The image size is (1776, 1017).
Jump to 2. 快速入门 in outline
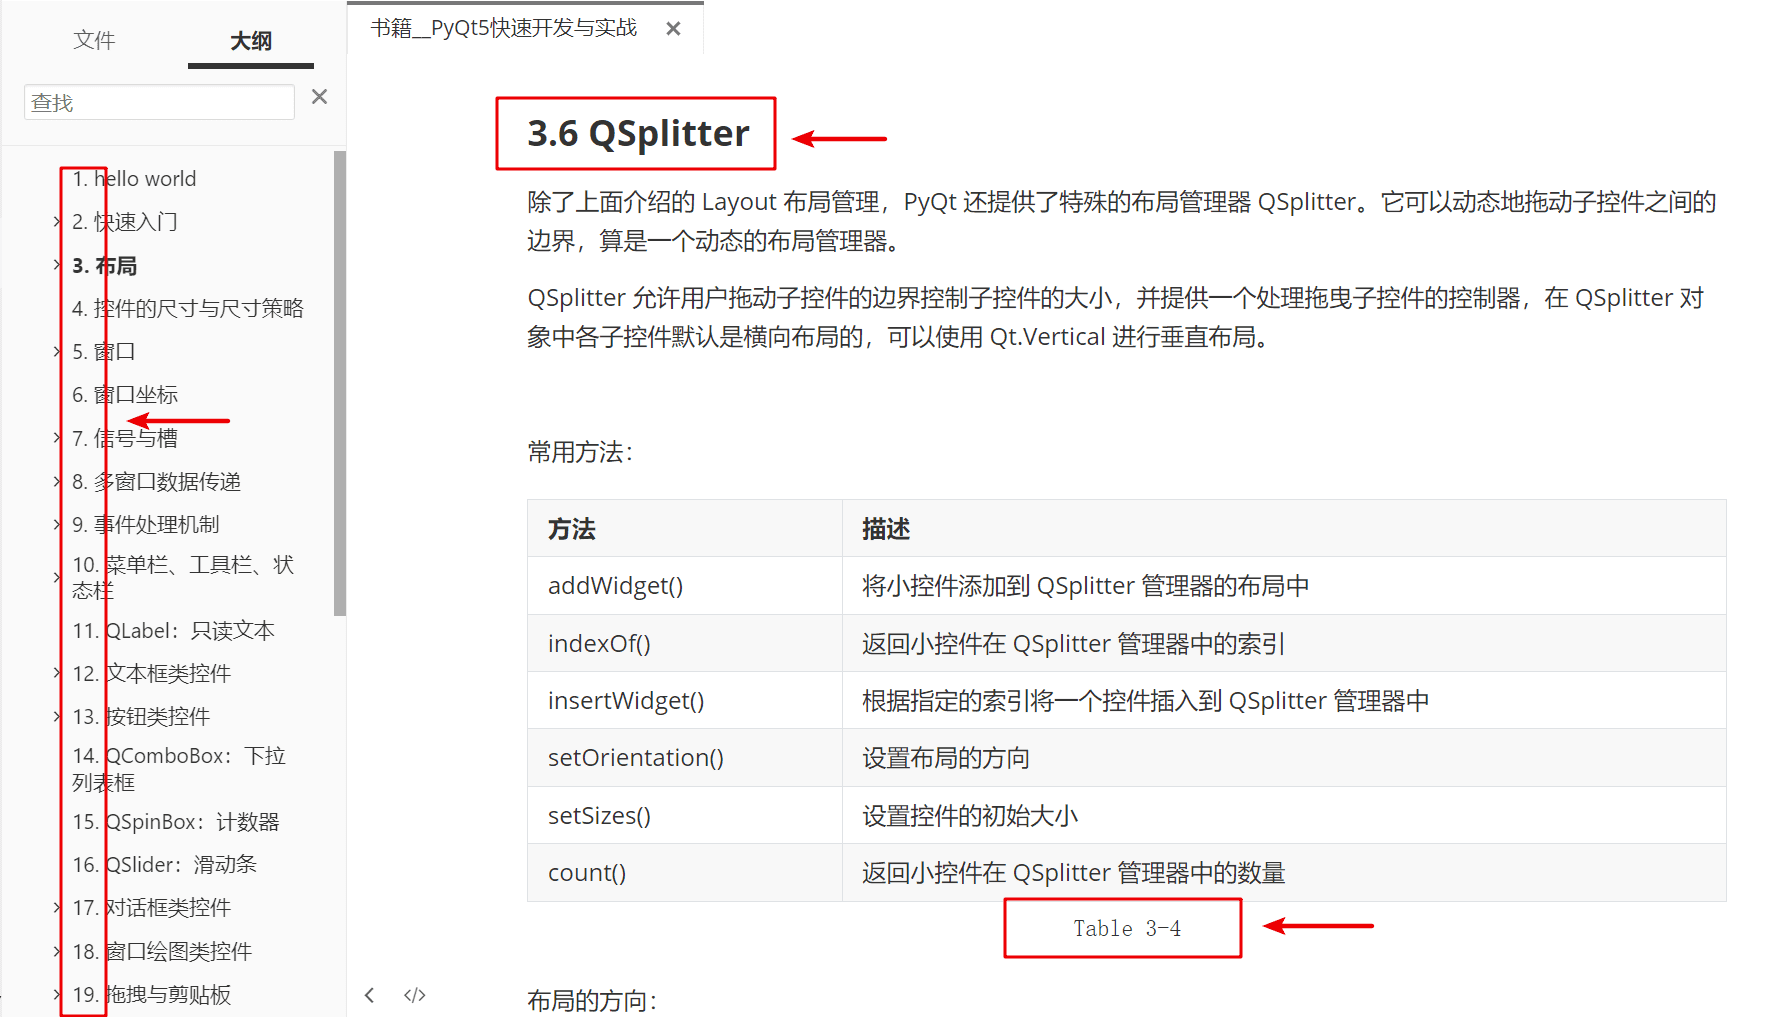click(x=125, y=222)
